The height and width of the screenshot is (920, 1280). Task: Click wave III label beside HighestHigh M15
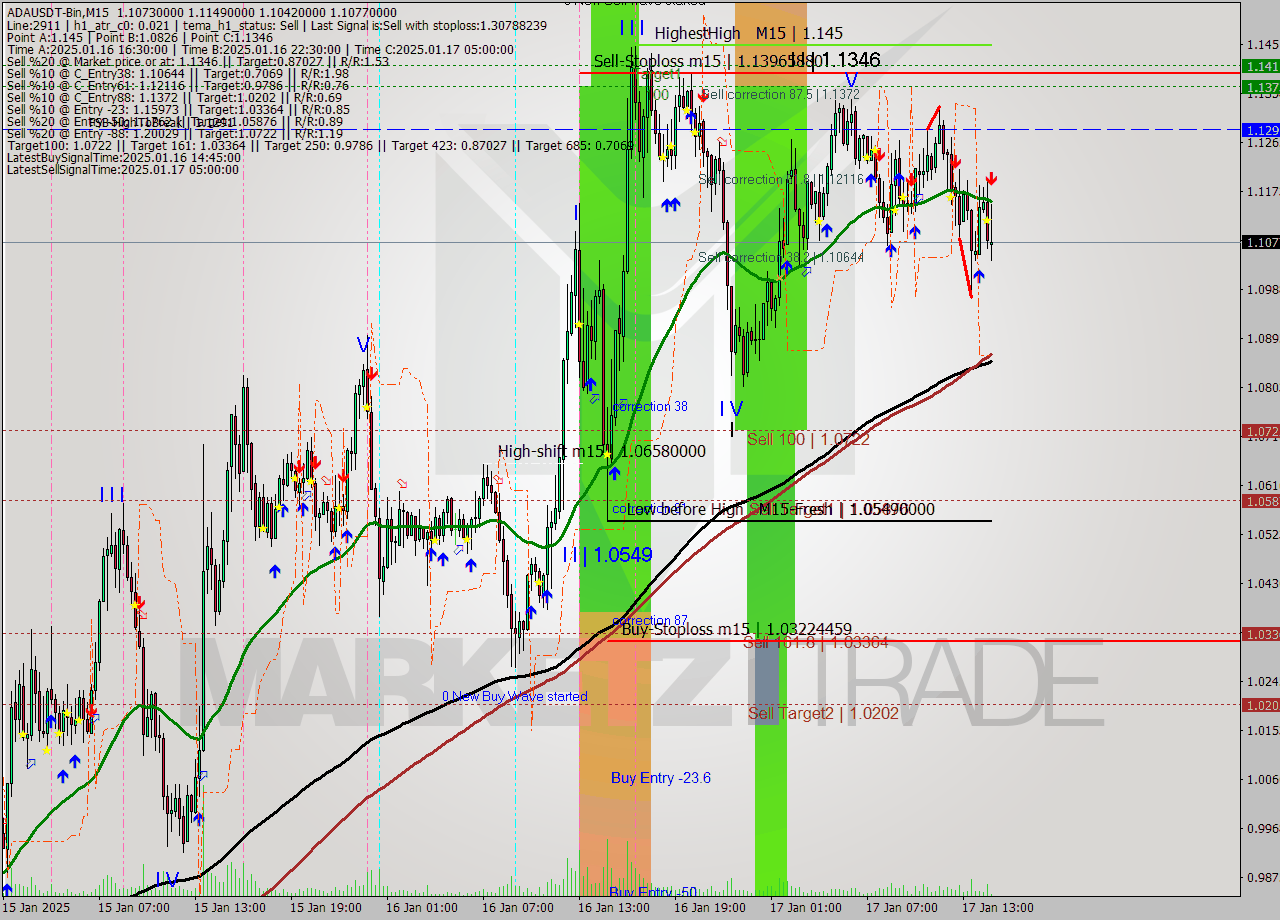pos(631,28)
